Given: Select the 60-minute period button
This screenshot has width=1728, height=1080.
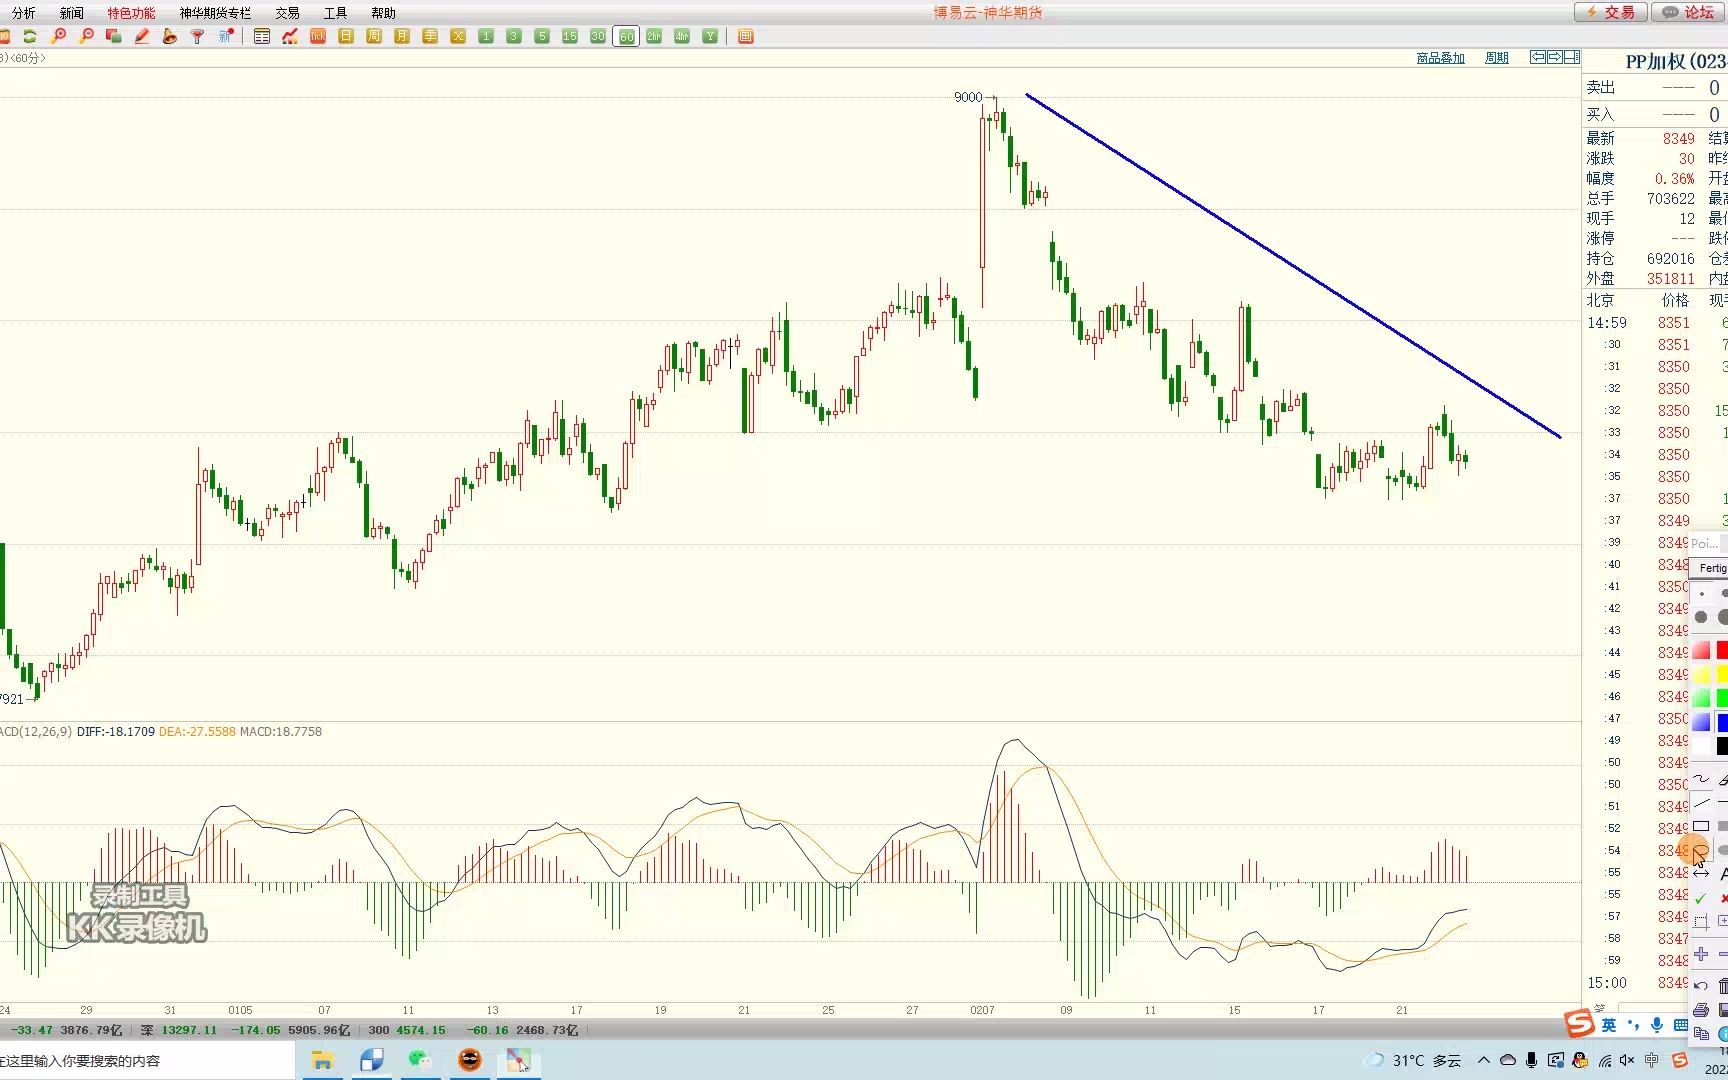Looking at the screenshot, I should click(x=626, y=36).
